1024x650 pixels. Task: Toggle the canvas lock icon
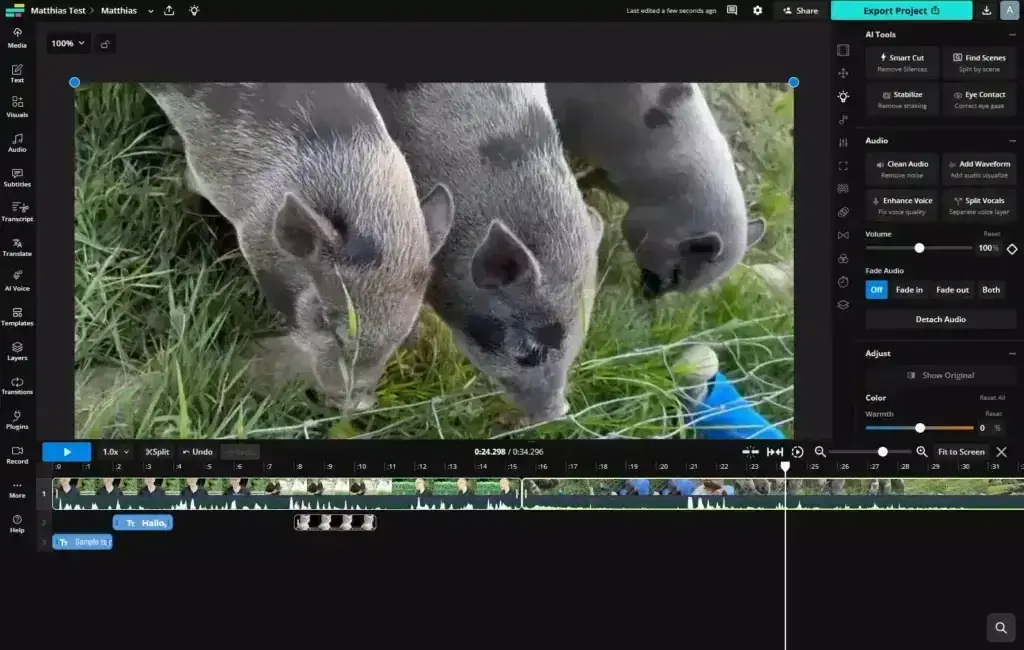pyautogui.click(x=105, y=44)
